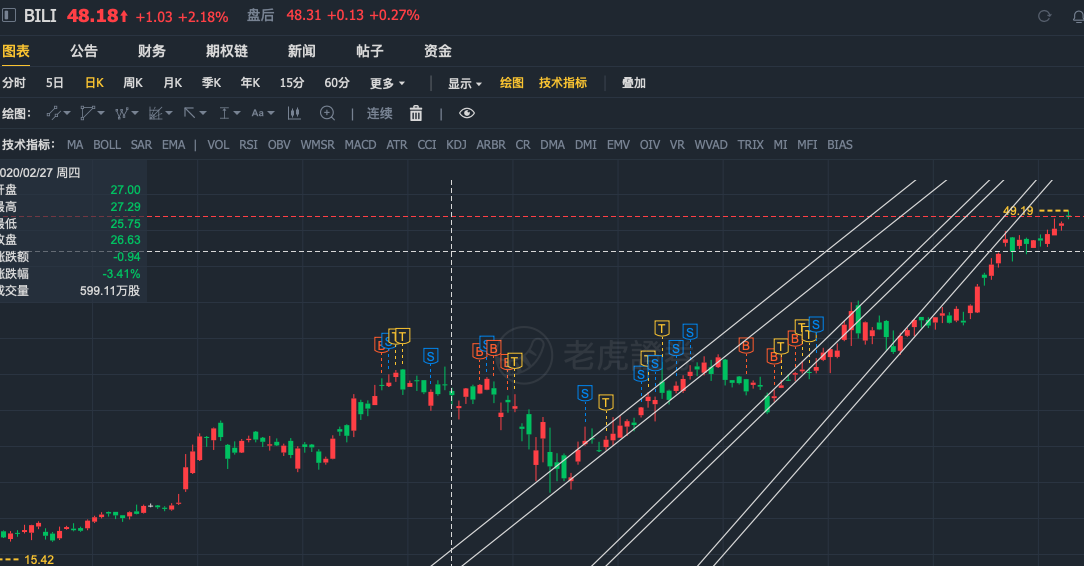Enable the DMA indicator
The height and width of the screenshot is (566, 1084).
pyautogui.click(x=552, y=145)
